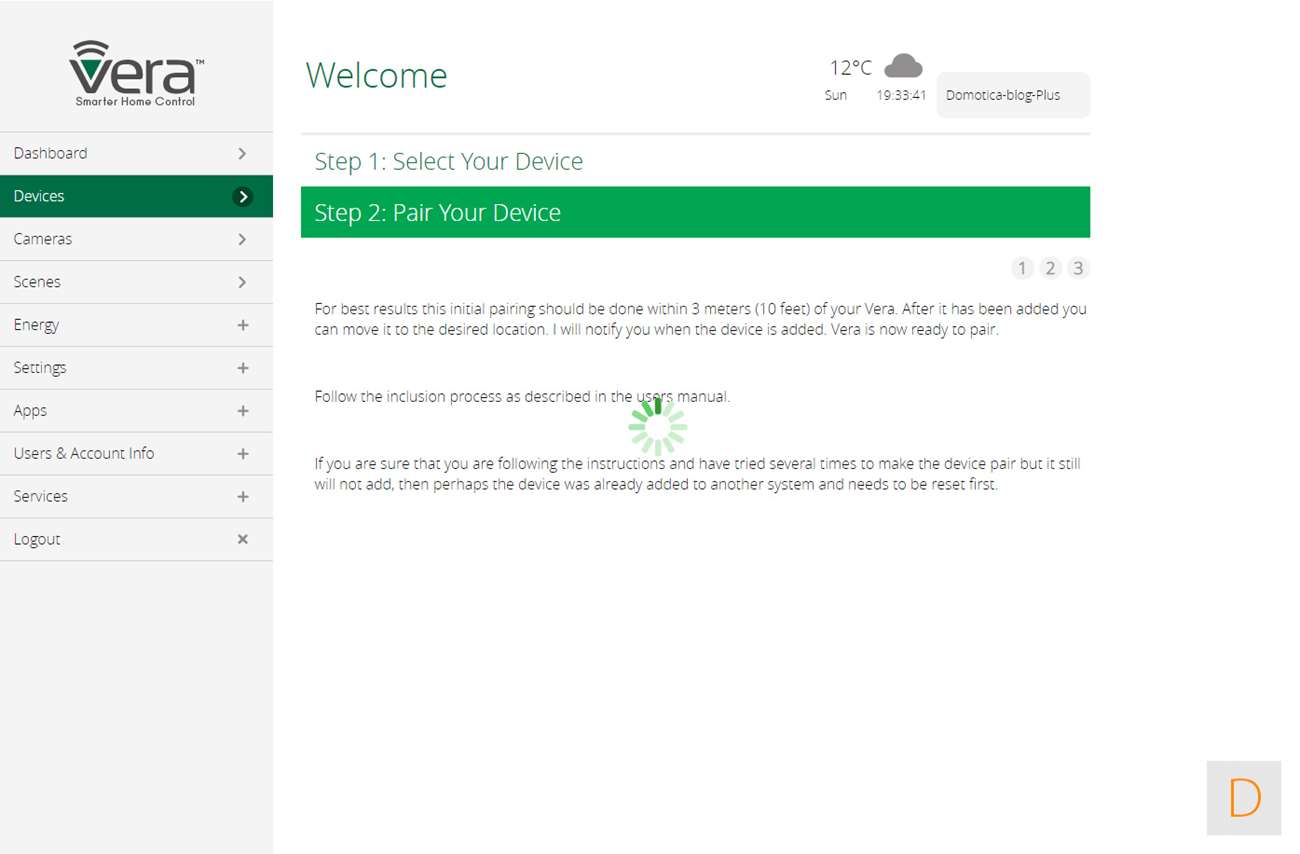Go to step 1 circle indicator
The image size is (1300, 854).
(x=1022, y=268)
